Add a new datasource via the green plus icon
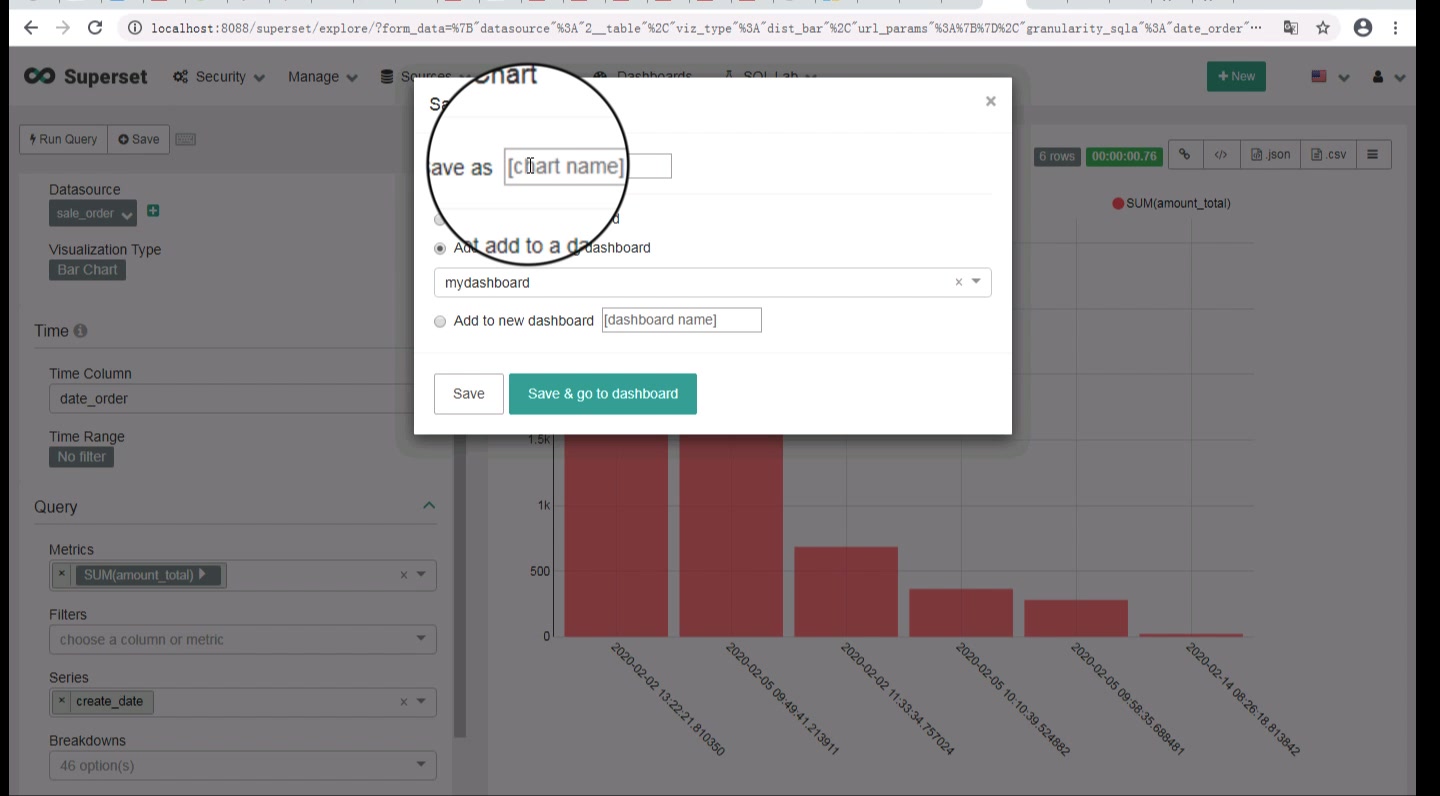Viewport: 1440px width, 796px height. coord(152,212)
